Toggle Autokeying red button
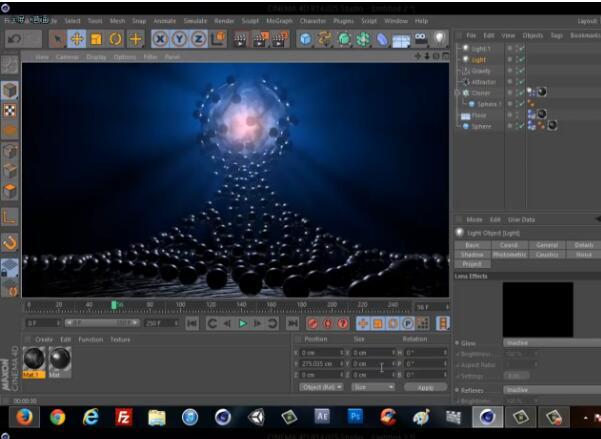Screen dimensions: 601x439 328,324
